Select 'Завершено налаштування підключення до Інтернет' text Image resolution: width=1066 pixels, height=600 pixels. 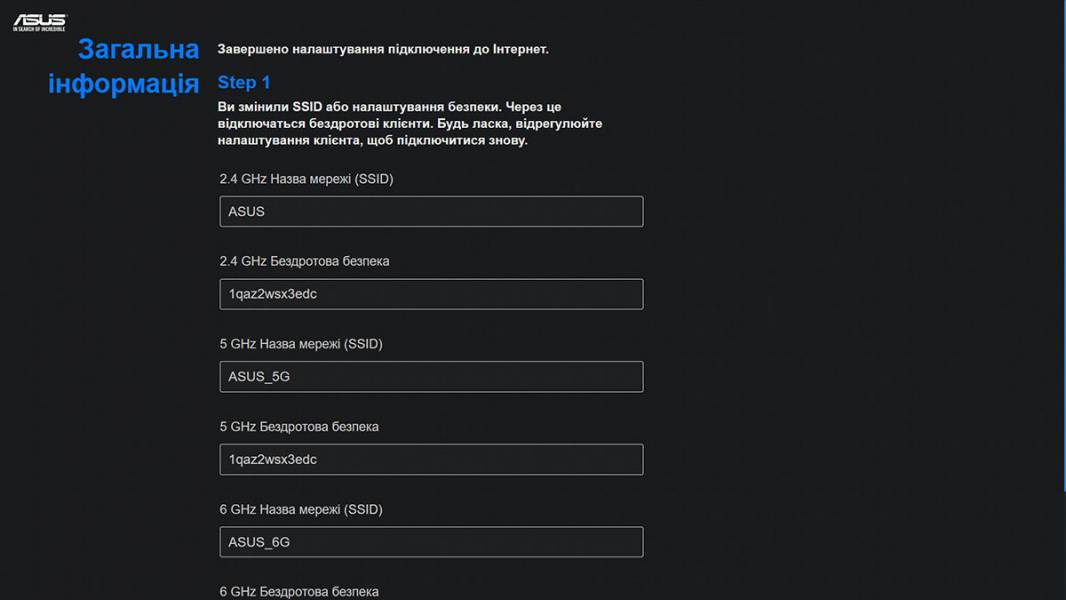click(x=383, y=49)
